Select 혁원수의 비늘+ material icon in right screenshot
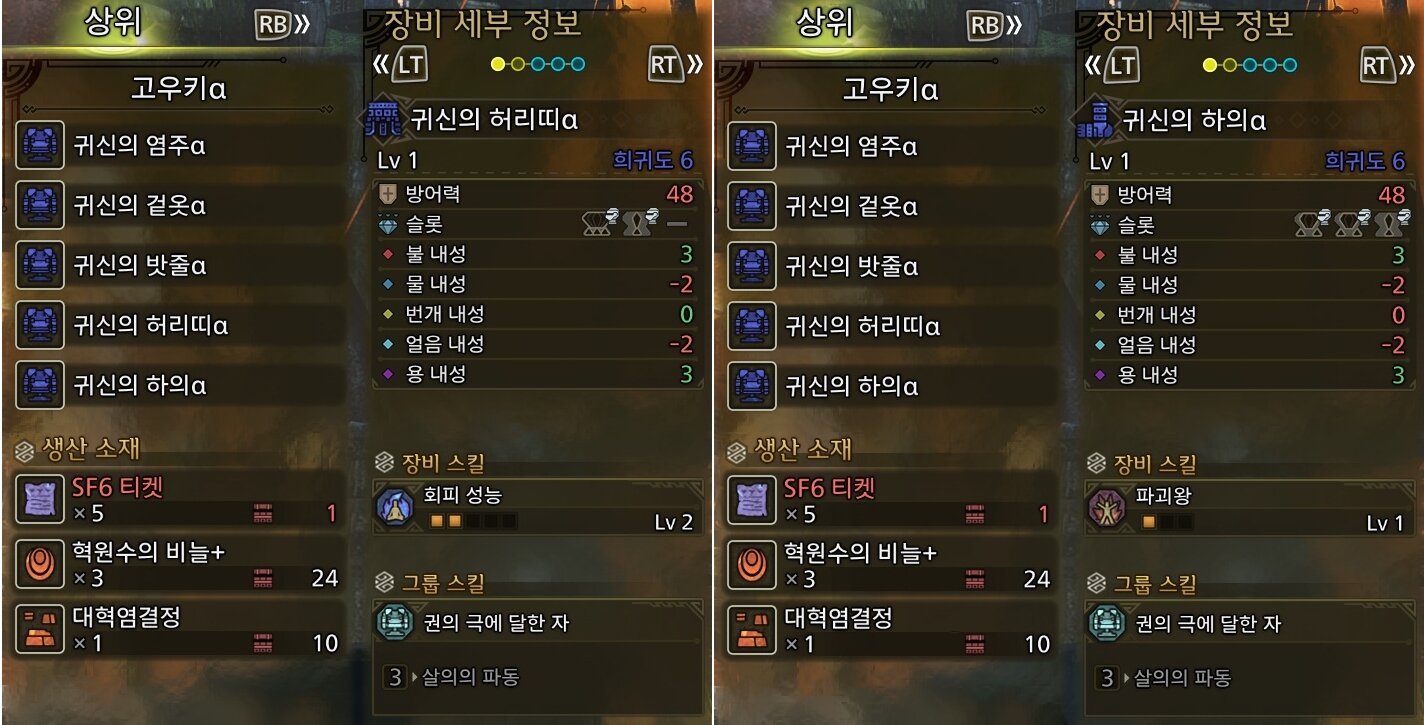 point(752,564)
